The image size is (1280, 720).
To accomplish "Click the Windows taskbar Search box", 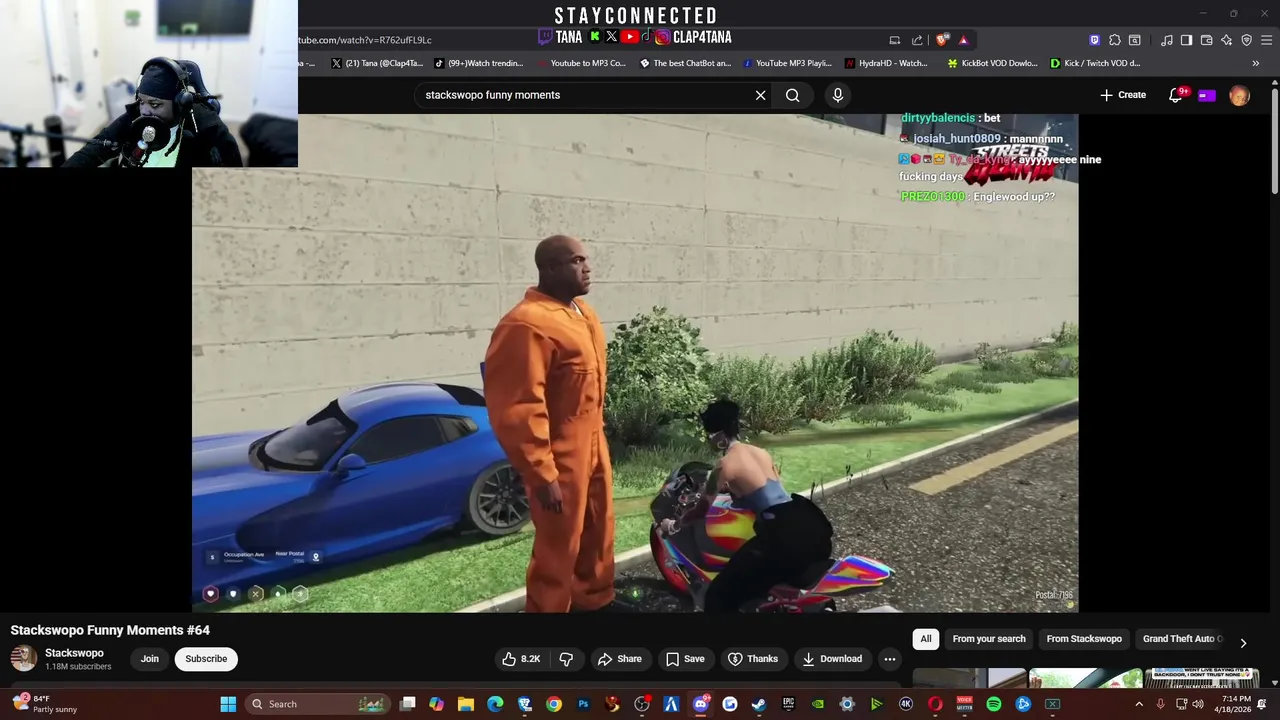I will point(318,704).
